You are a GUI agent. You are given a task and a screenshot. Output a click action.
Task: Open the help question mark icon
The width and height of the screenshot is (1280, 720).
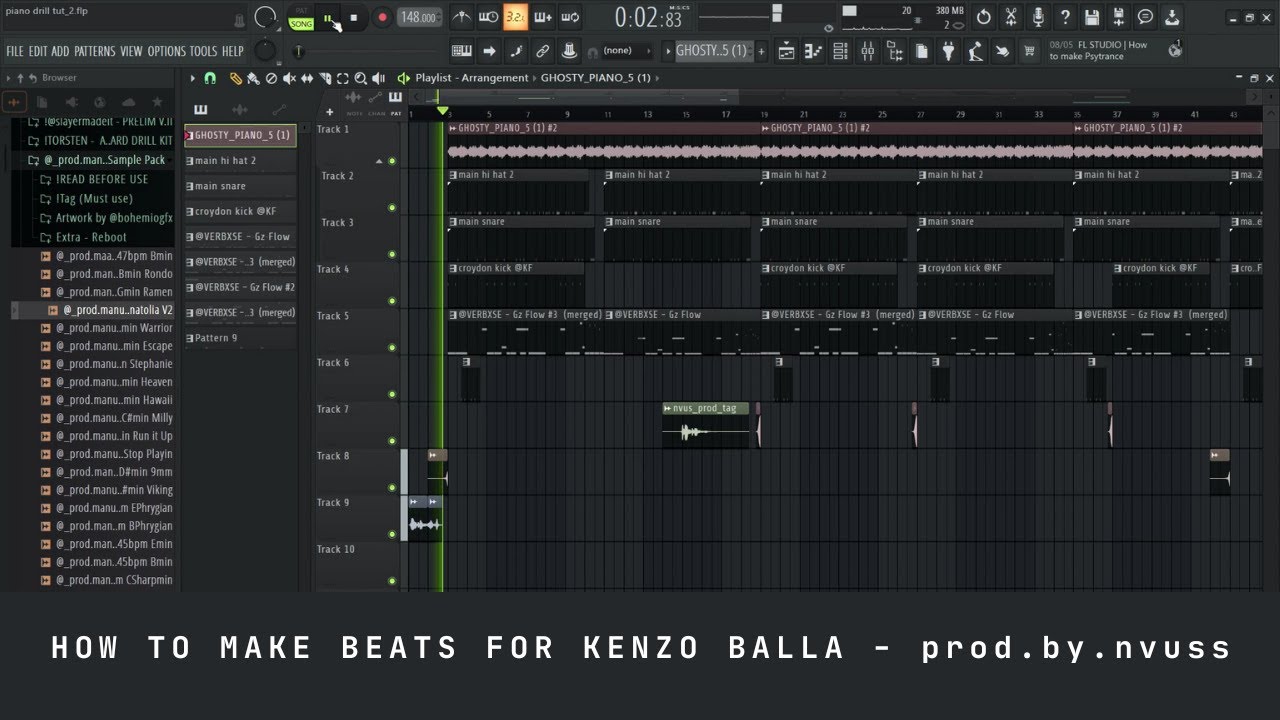tap(1065, 17)
